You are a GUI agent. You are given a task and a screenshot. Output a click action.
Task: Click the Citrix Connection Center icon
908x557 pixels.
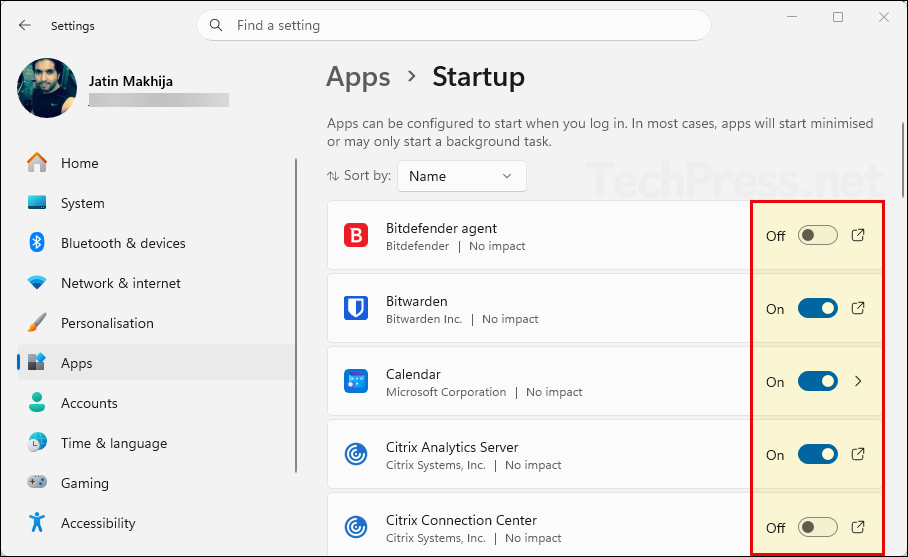(356, 527)
